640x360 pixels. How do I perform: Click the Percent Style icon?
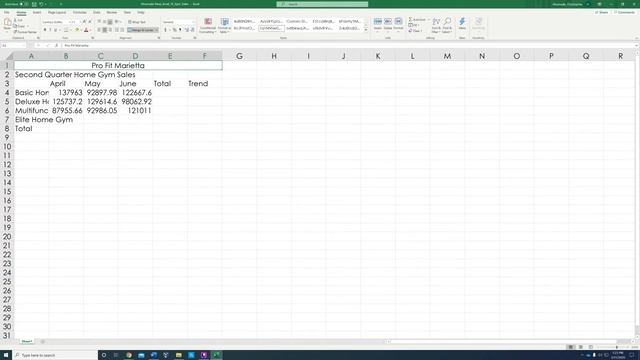pos(175,30)
